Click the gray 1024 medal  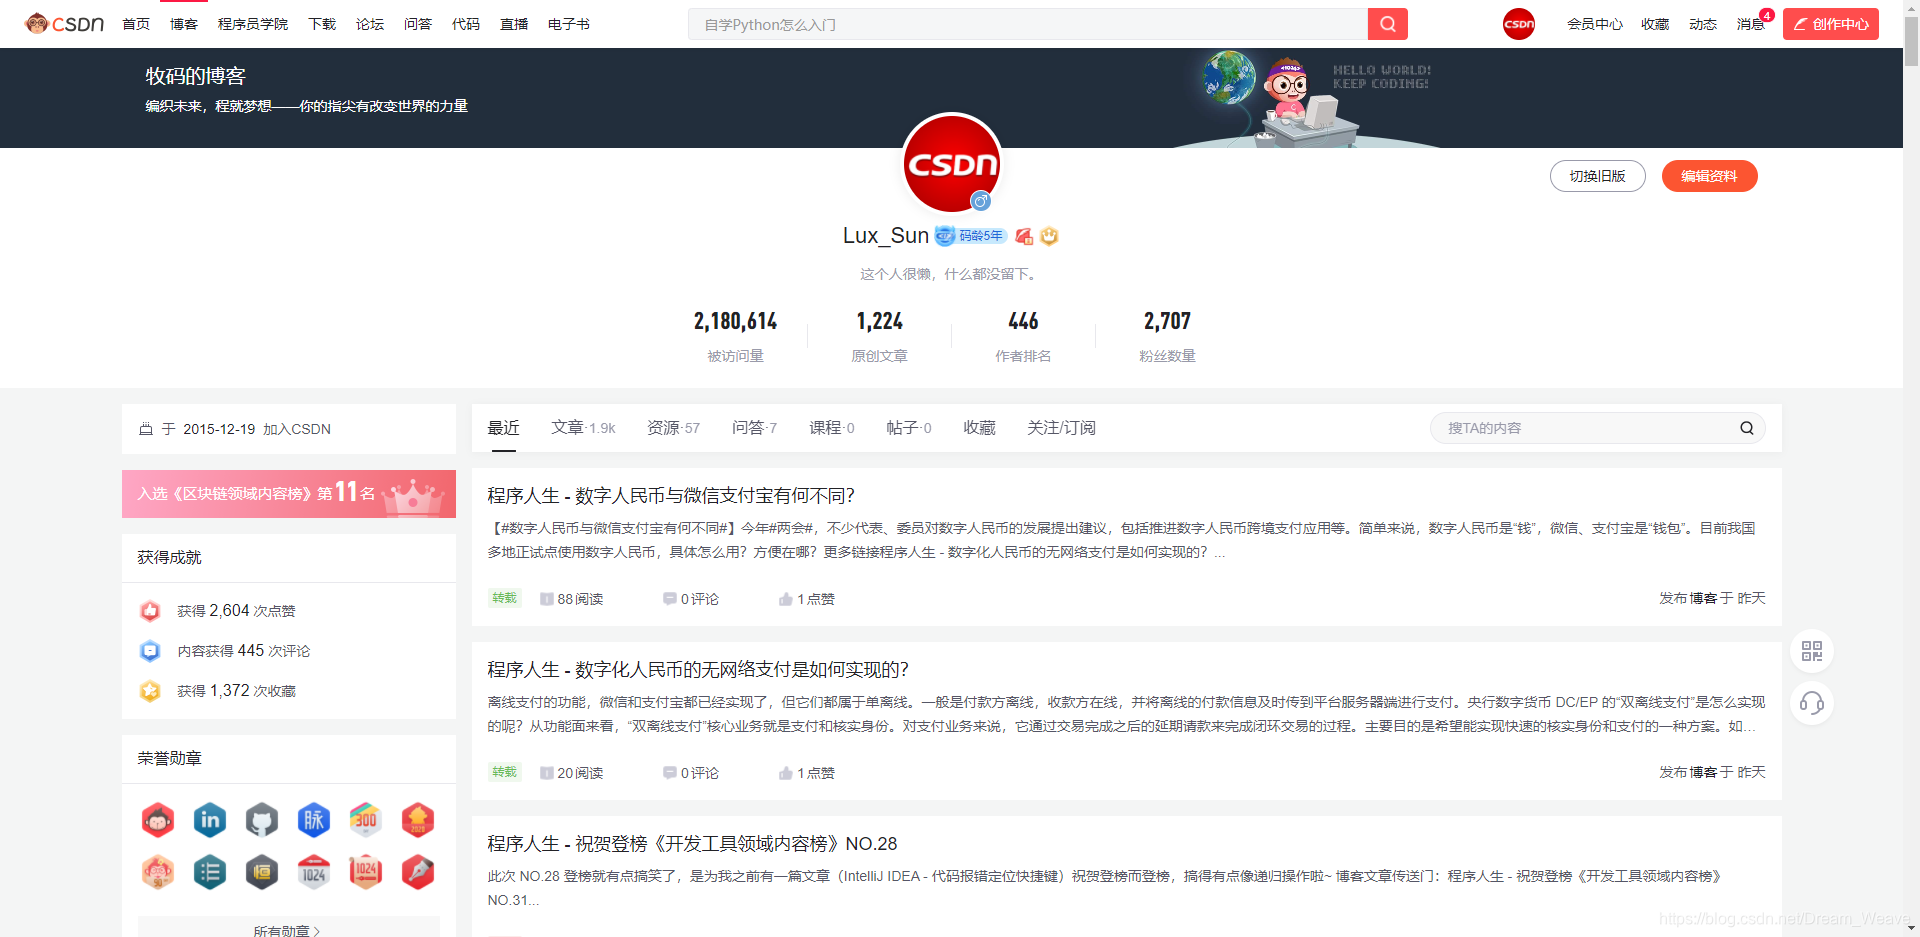coord(314,872)
